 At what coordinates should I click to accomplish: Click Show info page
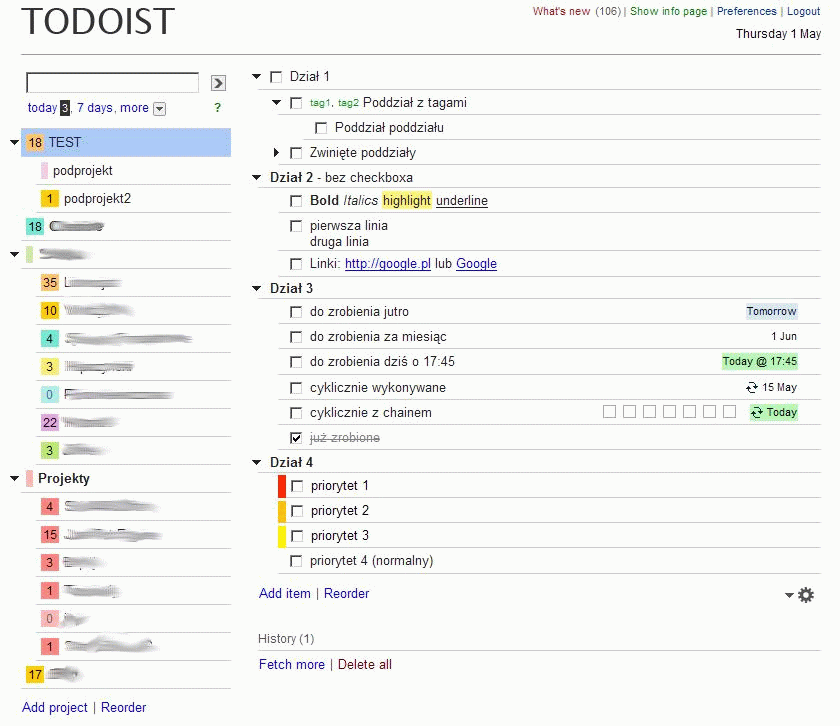[x=668, y=11]
